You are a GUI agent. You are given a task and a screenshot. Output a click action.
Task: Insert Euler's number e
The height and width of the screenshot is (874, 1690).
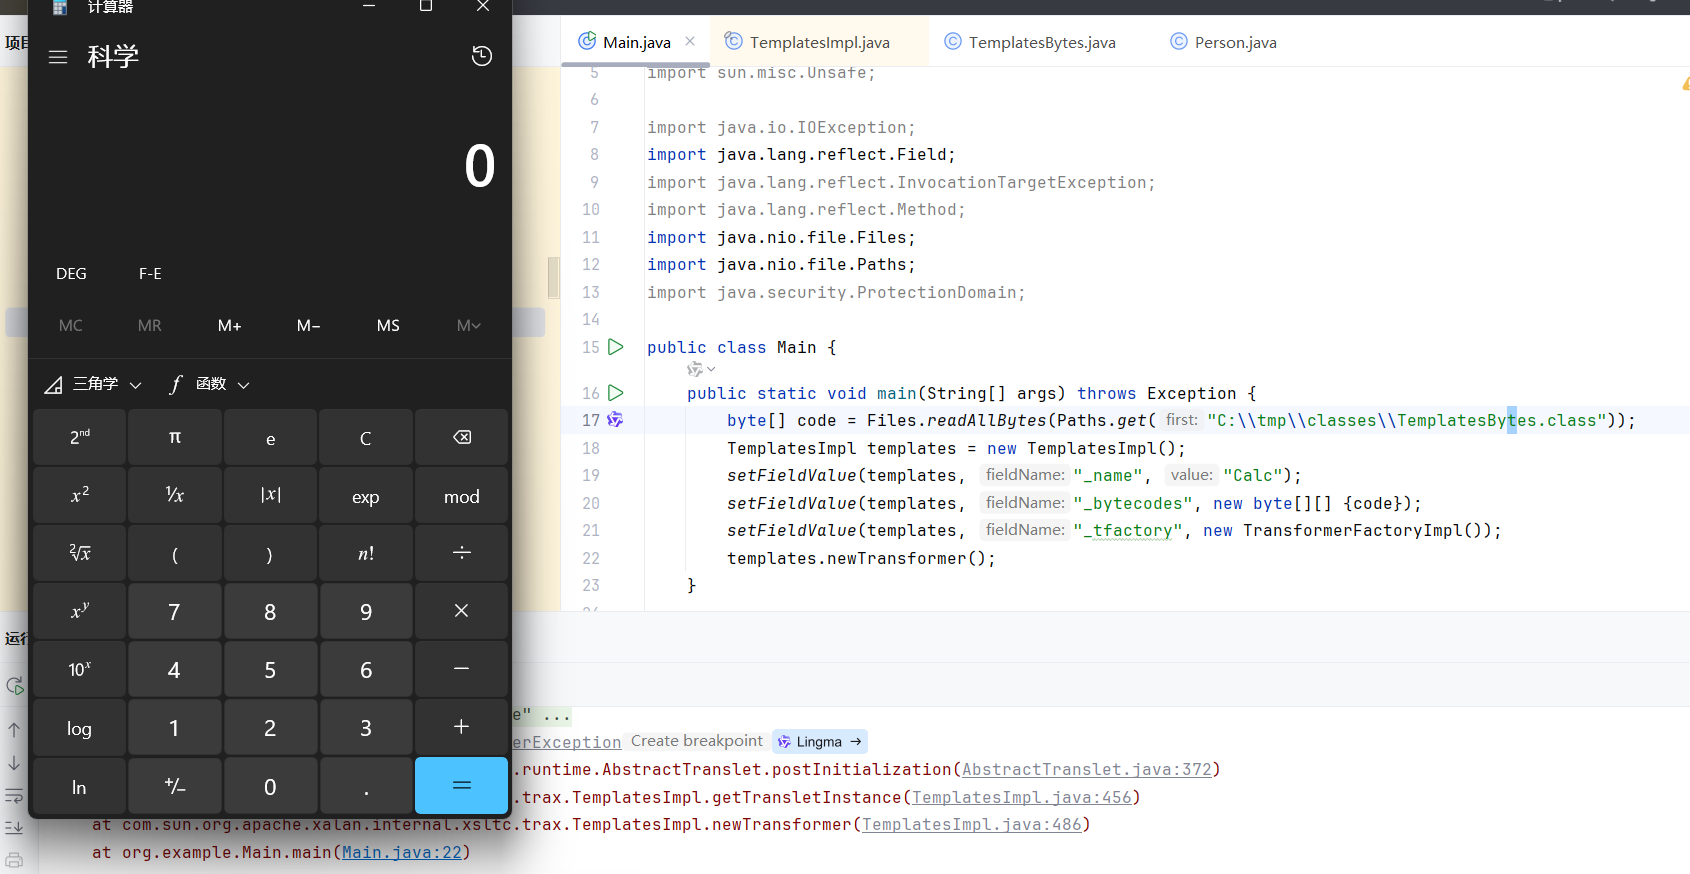pos(270,437)
